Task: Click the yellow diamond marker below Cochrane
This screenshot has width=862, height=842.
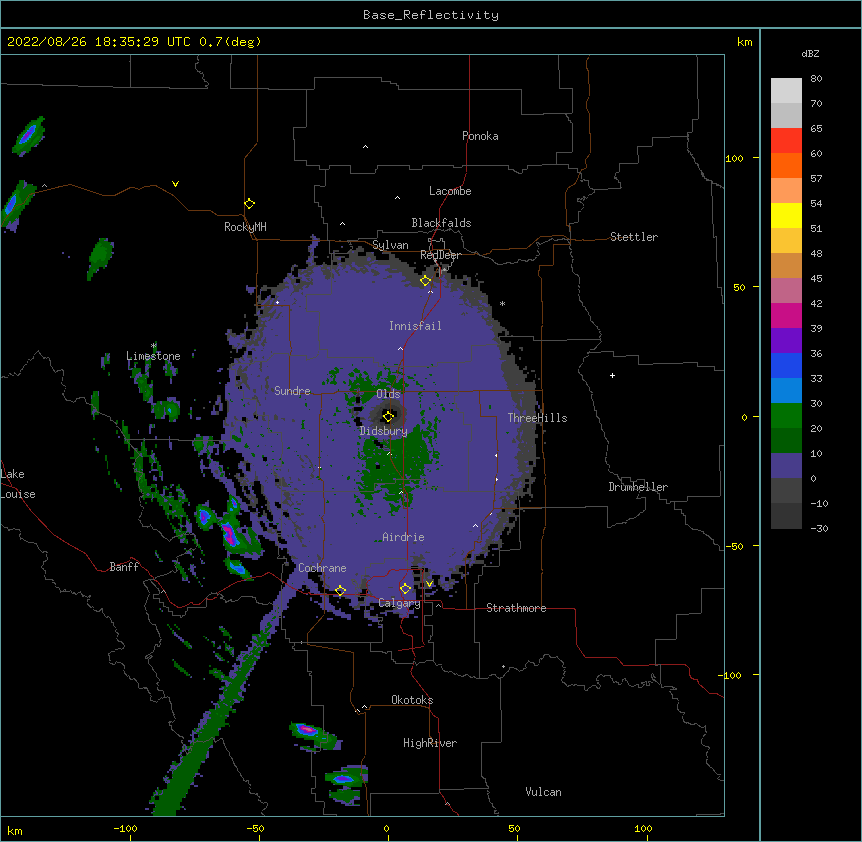Action: [x=340, y=590]
